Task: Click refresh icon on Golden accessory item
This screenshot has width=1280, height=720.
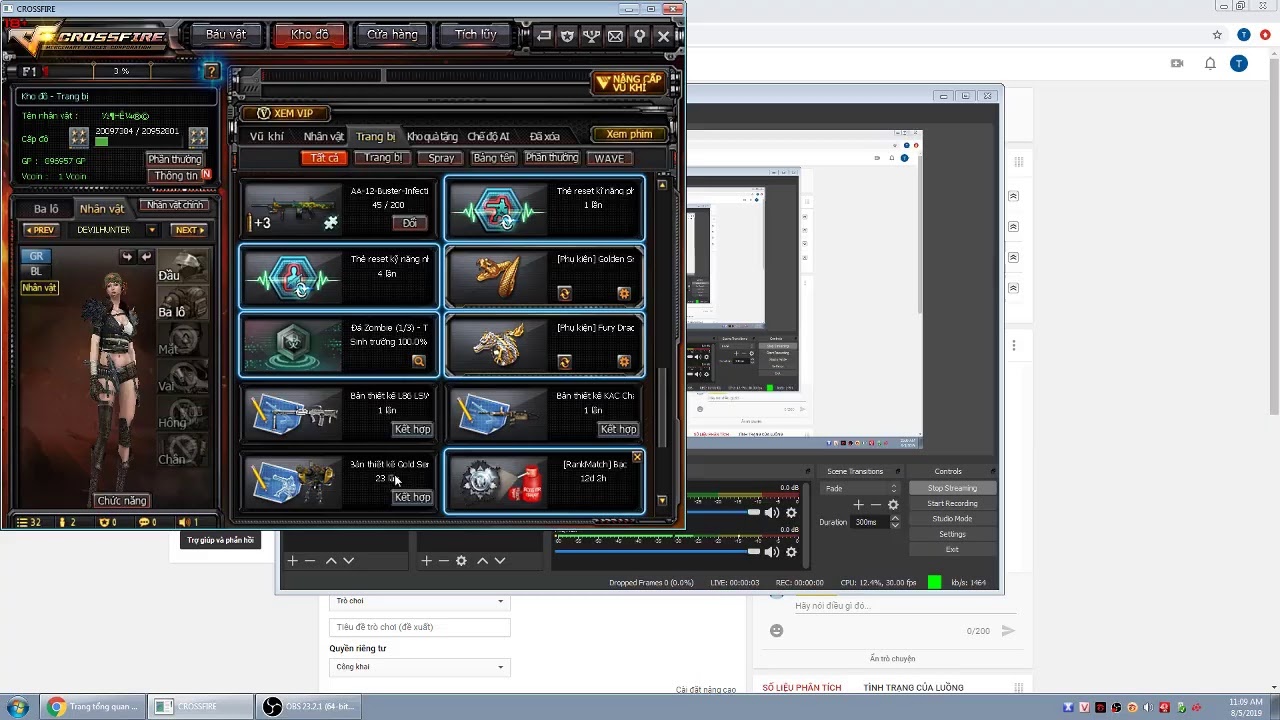Action: [x=564, y=293]
